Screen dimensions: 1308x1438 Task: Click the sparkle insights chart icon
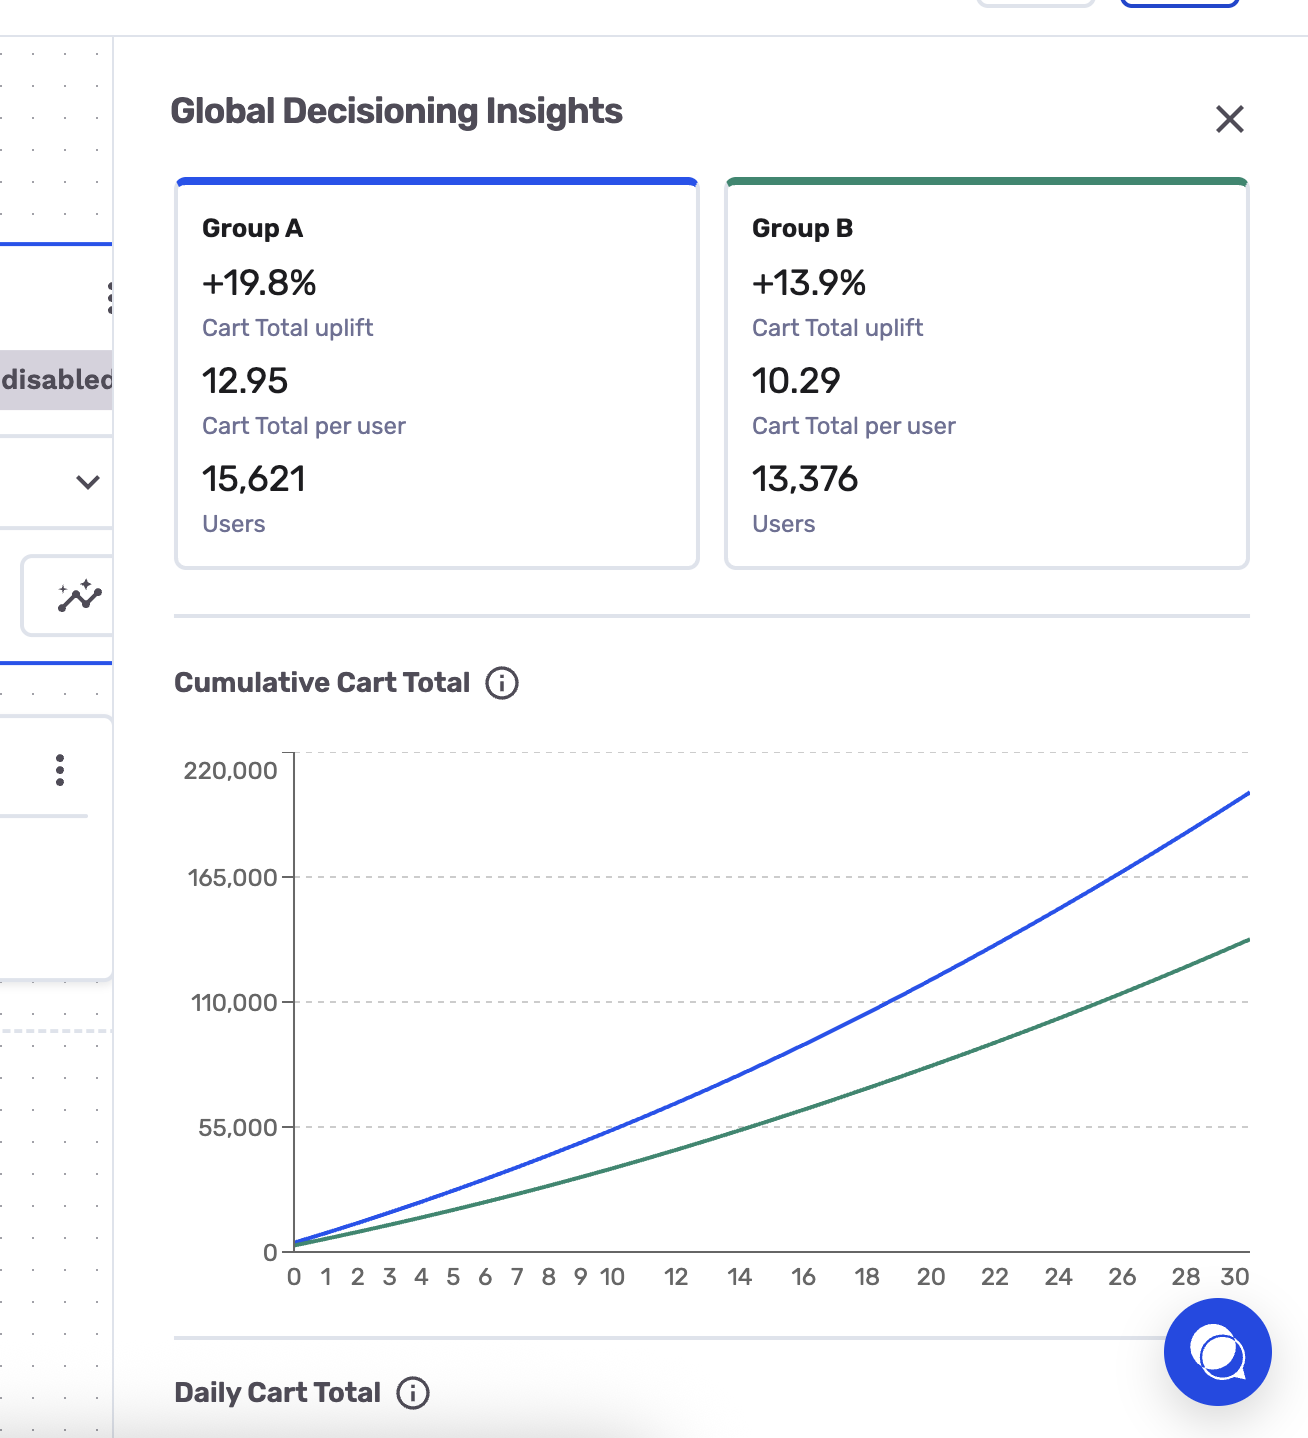pos(79,597)
